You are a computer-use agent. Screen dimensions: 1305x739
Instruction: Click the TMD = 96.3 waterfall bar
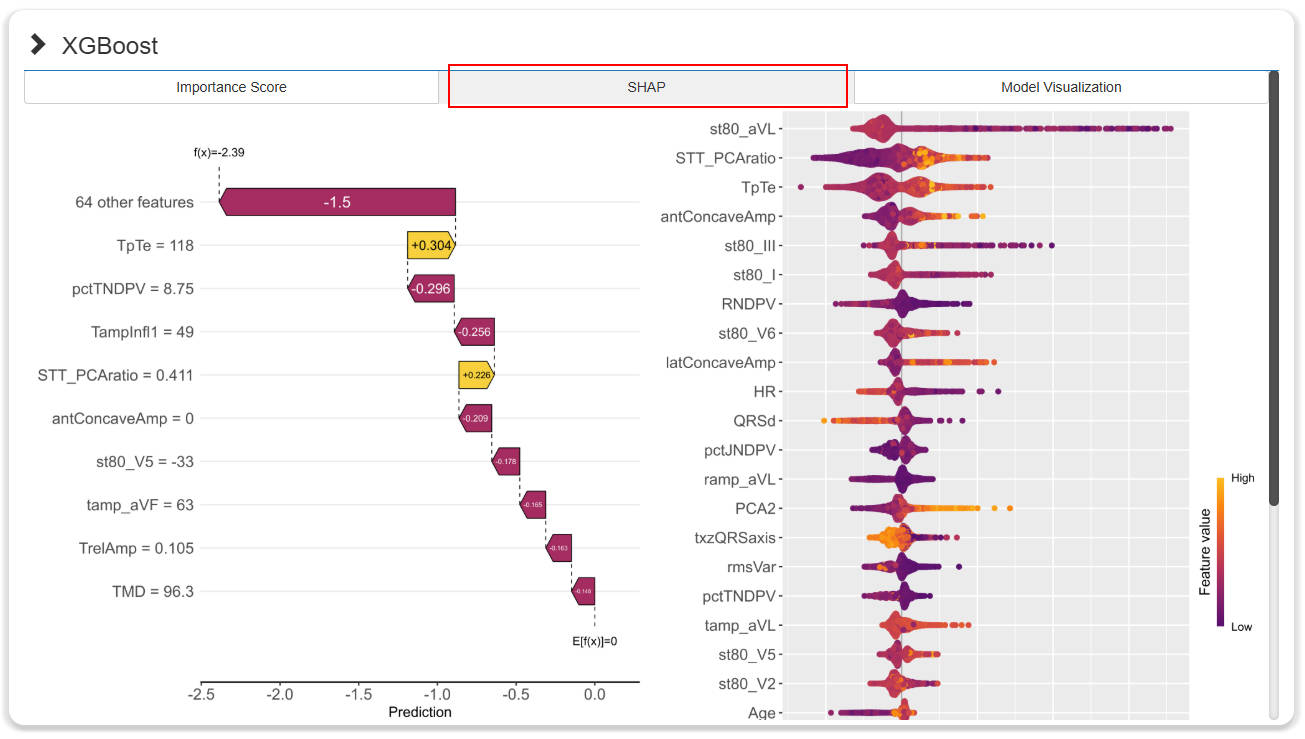583,591
